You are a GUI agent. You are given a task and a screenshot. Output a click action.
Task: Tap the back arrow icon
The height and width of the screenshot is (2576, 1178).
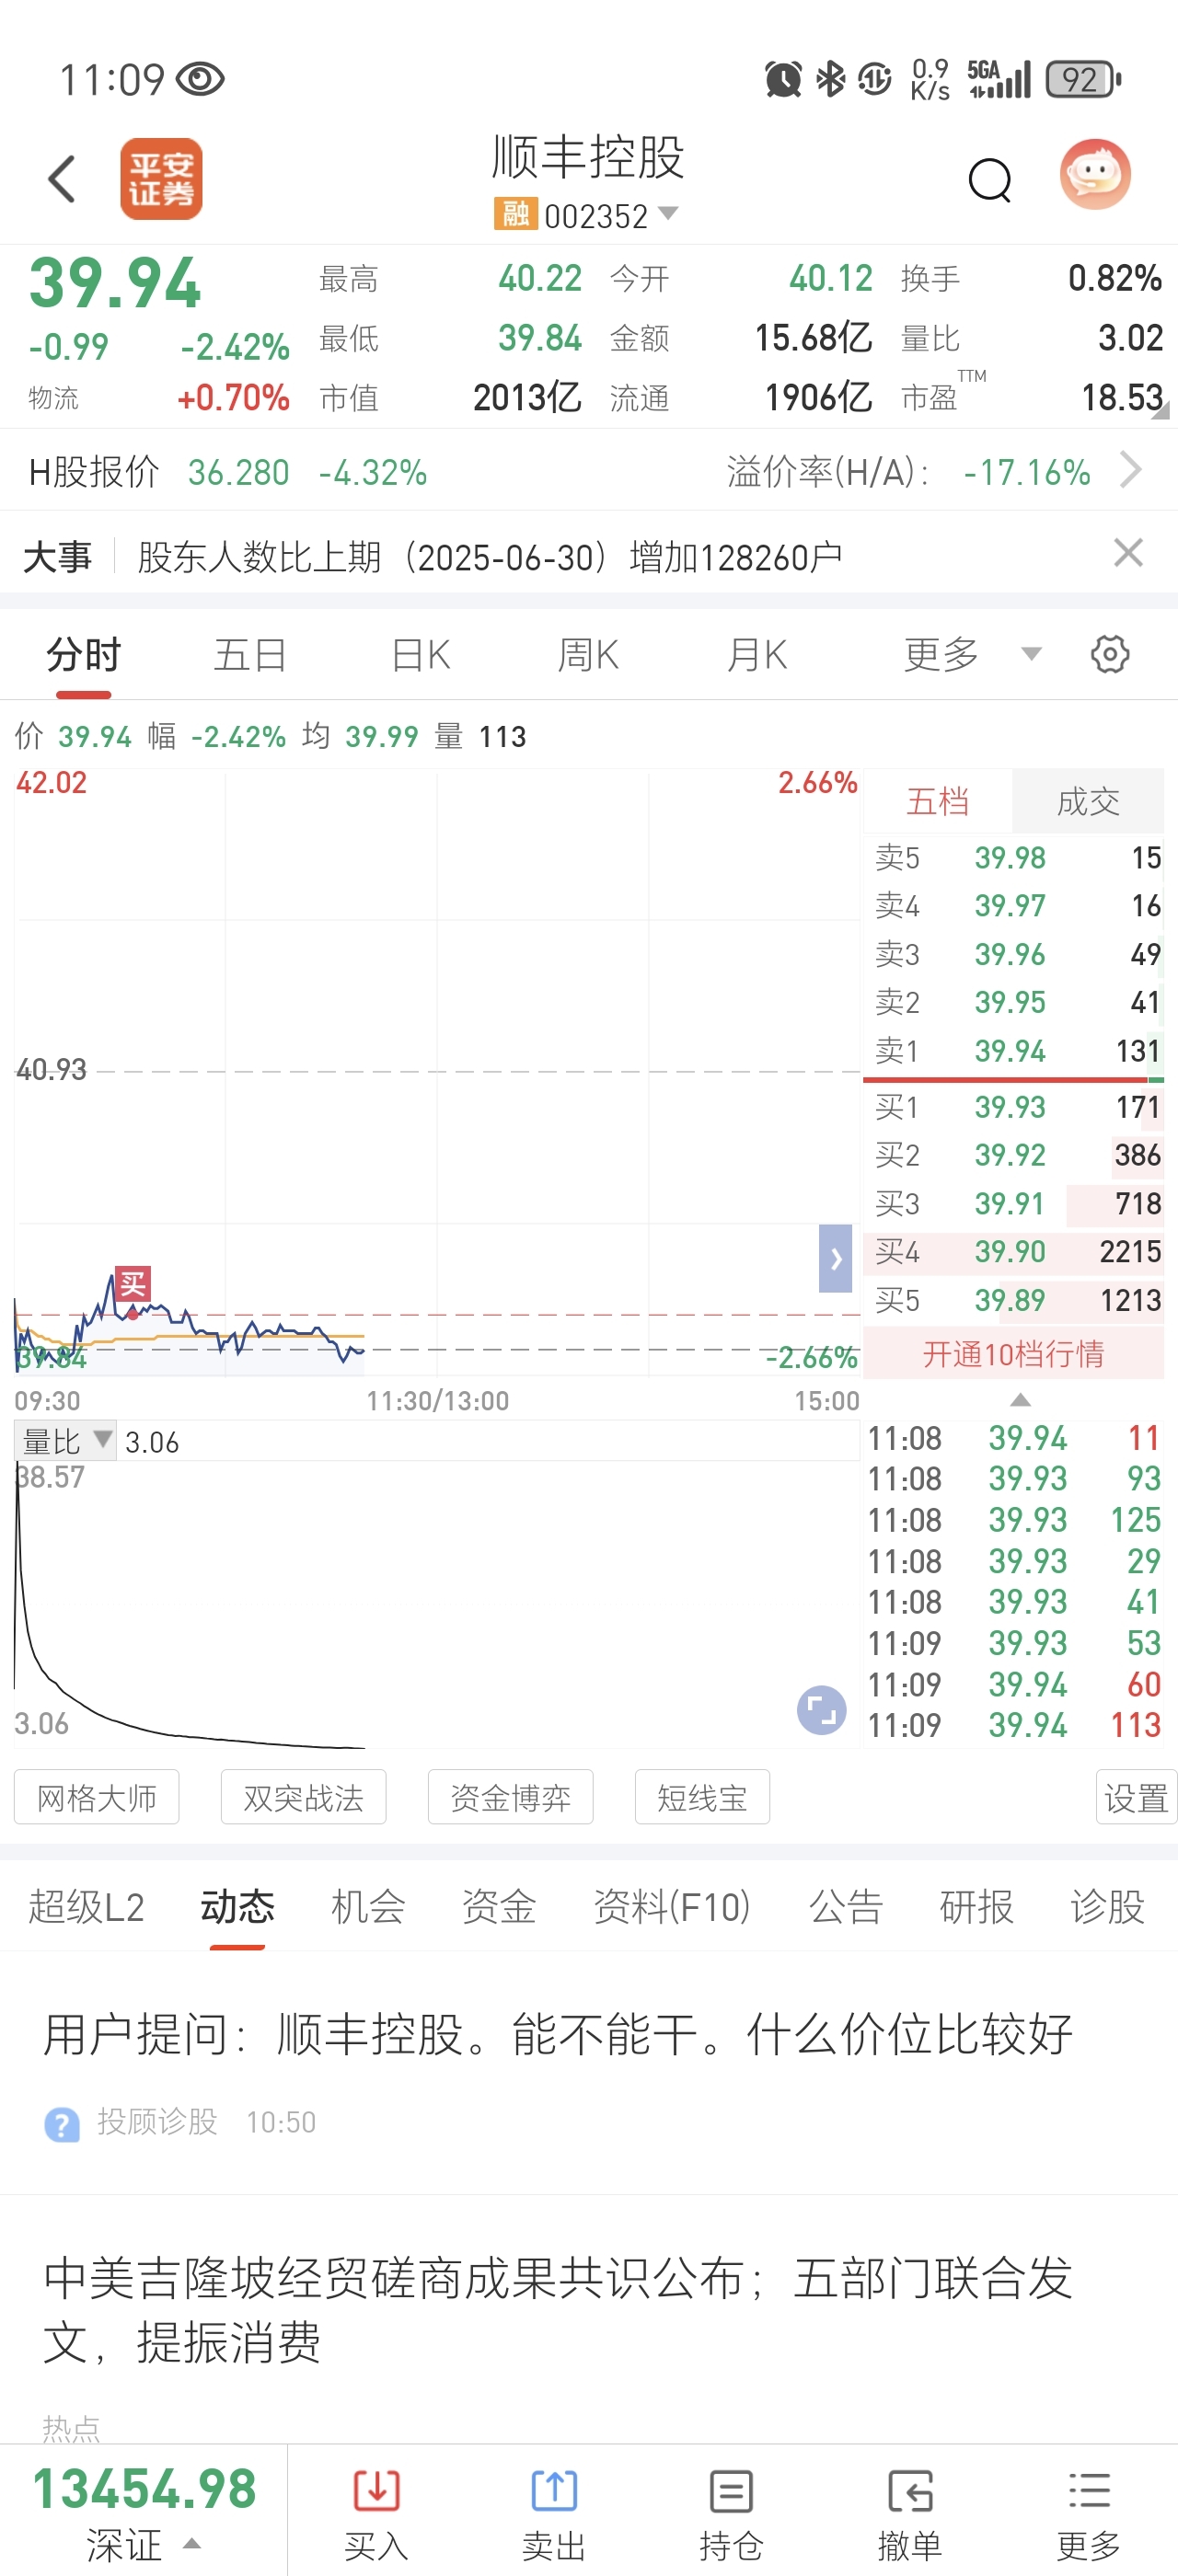(x=62, y=179)
